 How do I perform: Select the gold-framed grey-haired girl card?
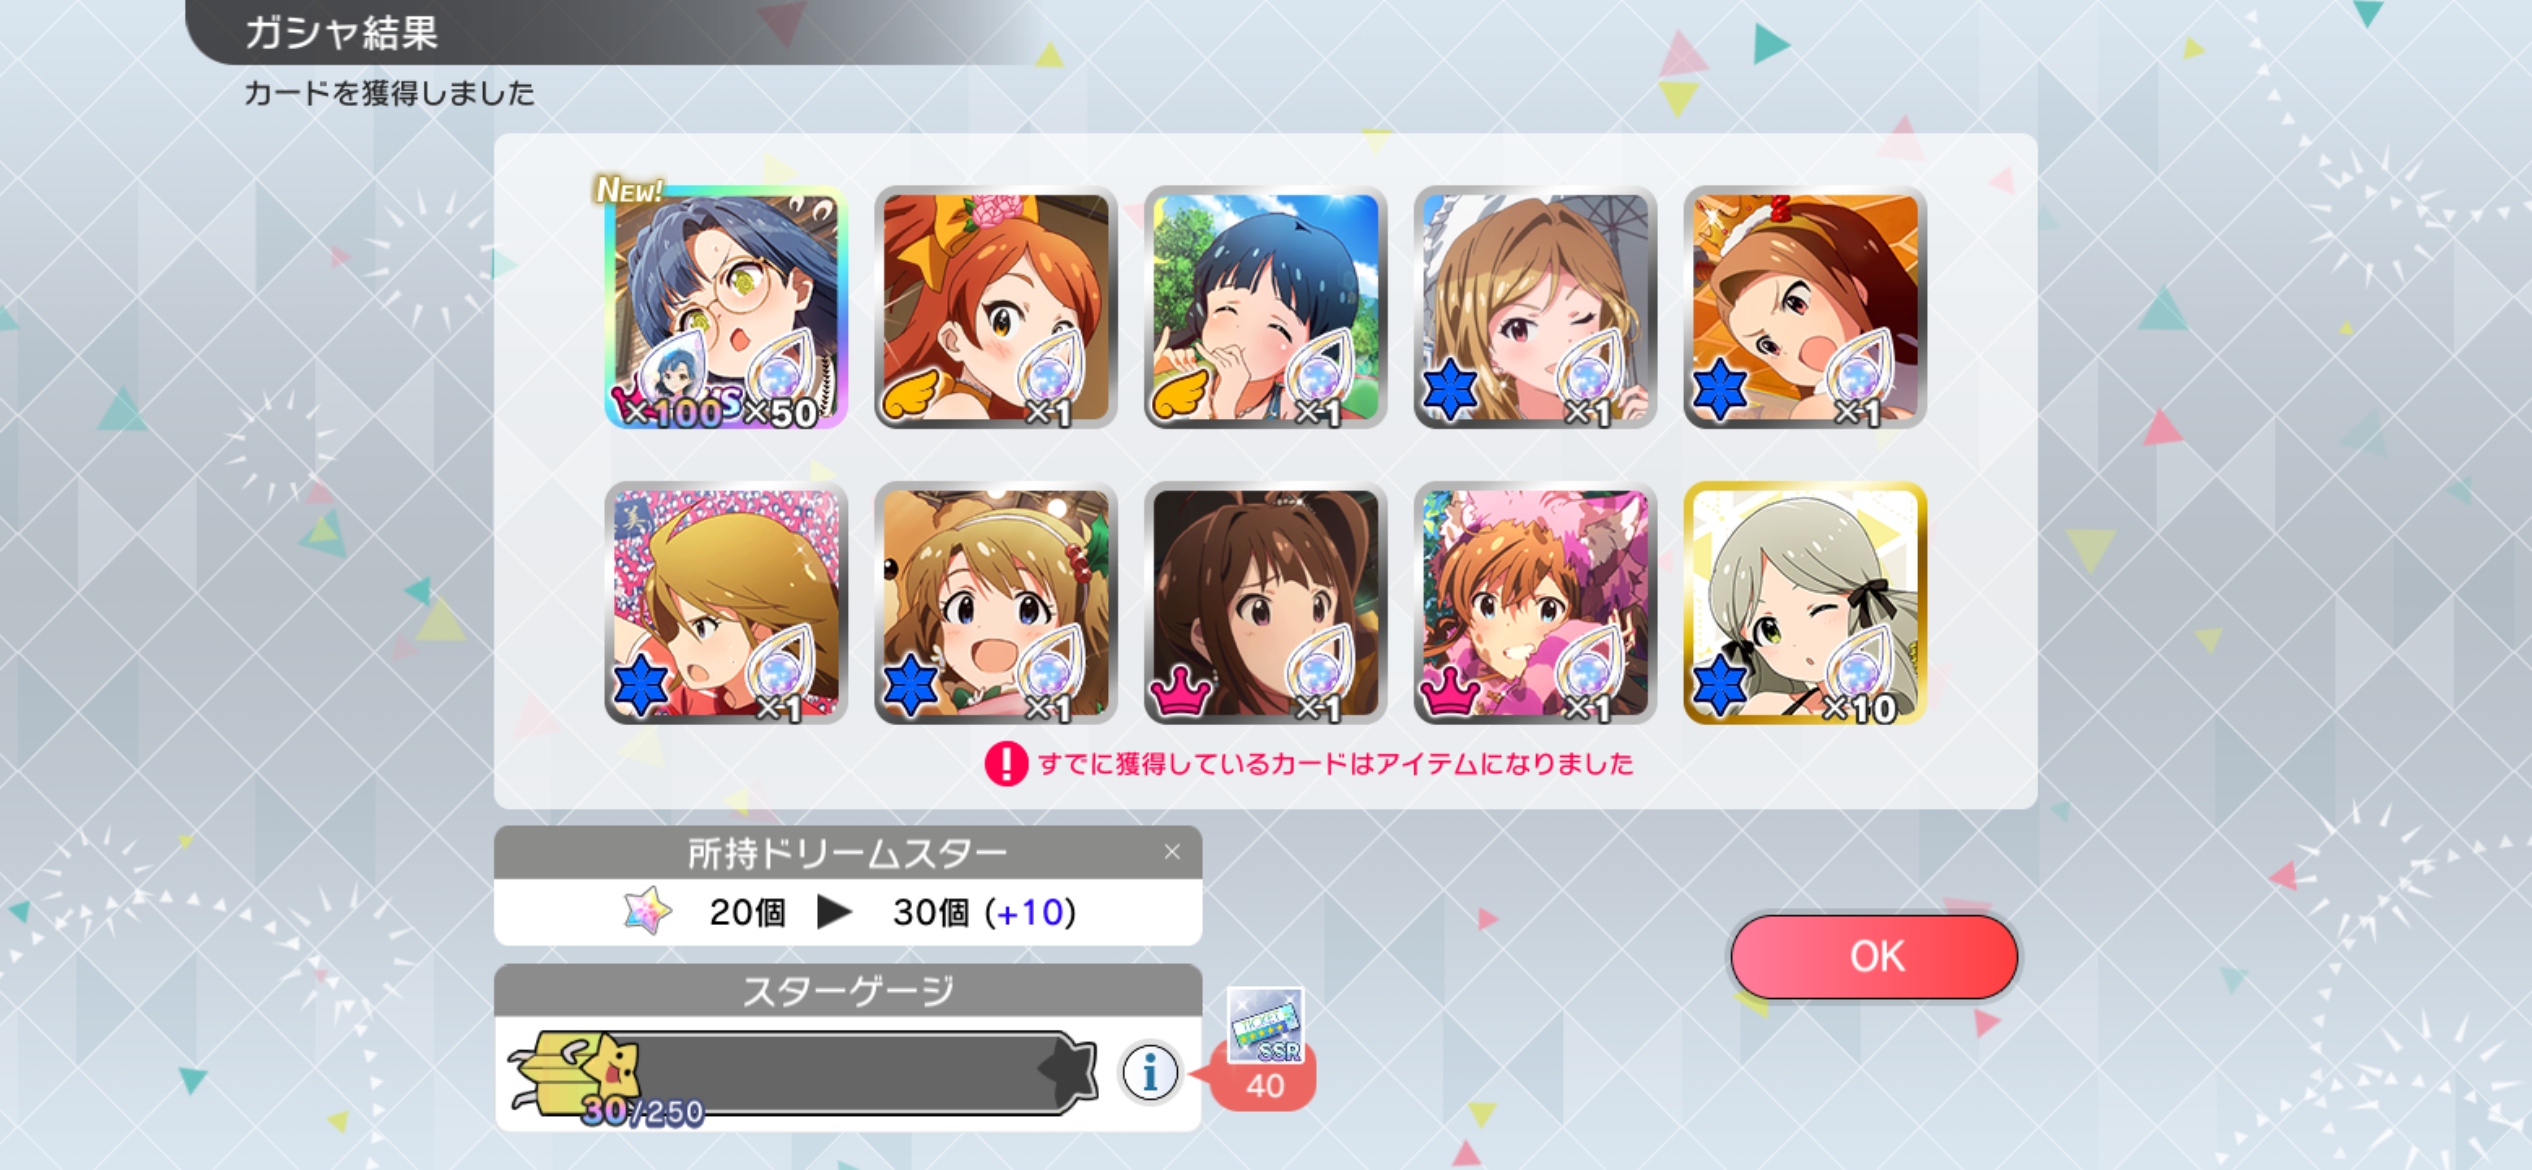1805,603
